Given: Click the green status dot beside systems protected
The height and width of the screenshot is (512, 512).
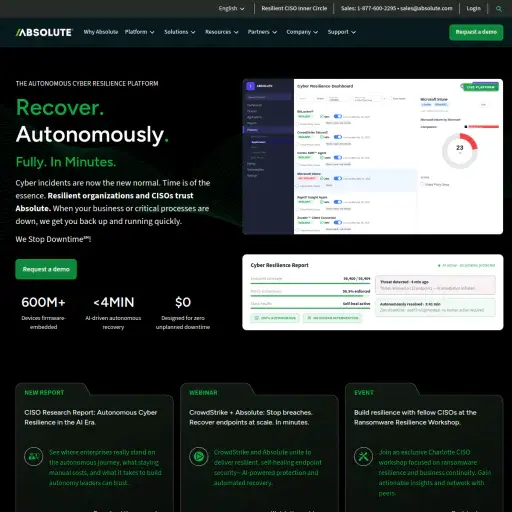Looking at the screenshot, I should pos(439,266).
